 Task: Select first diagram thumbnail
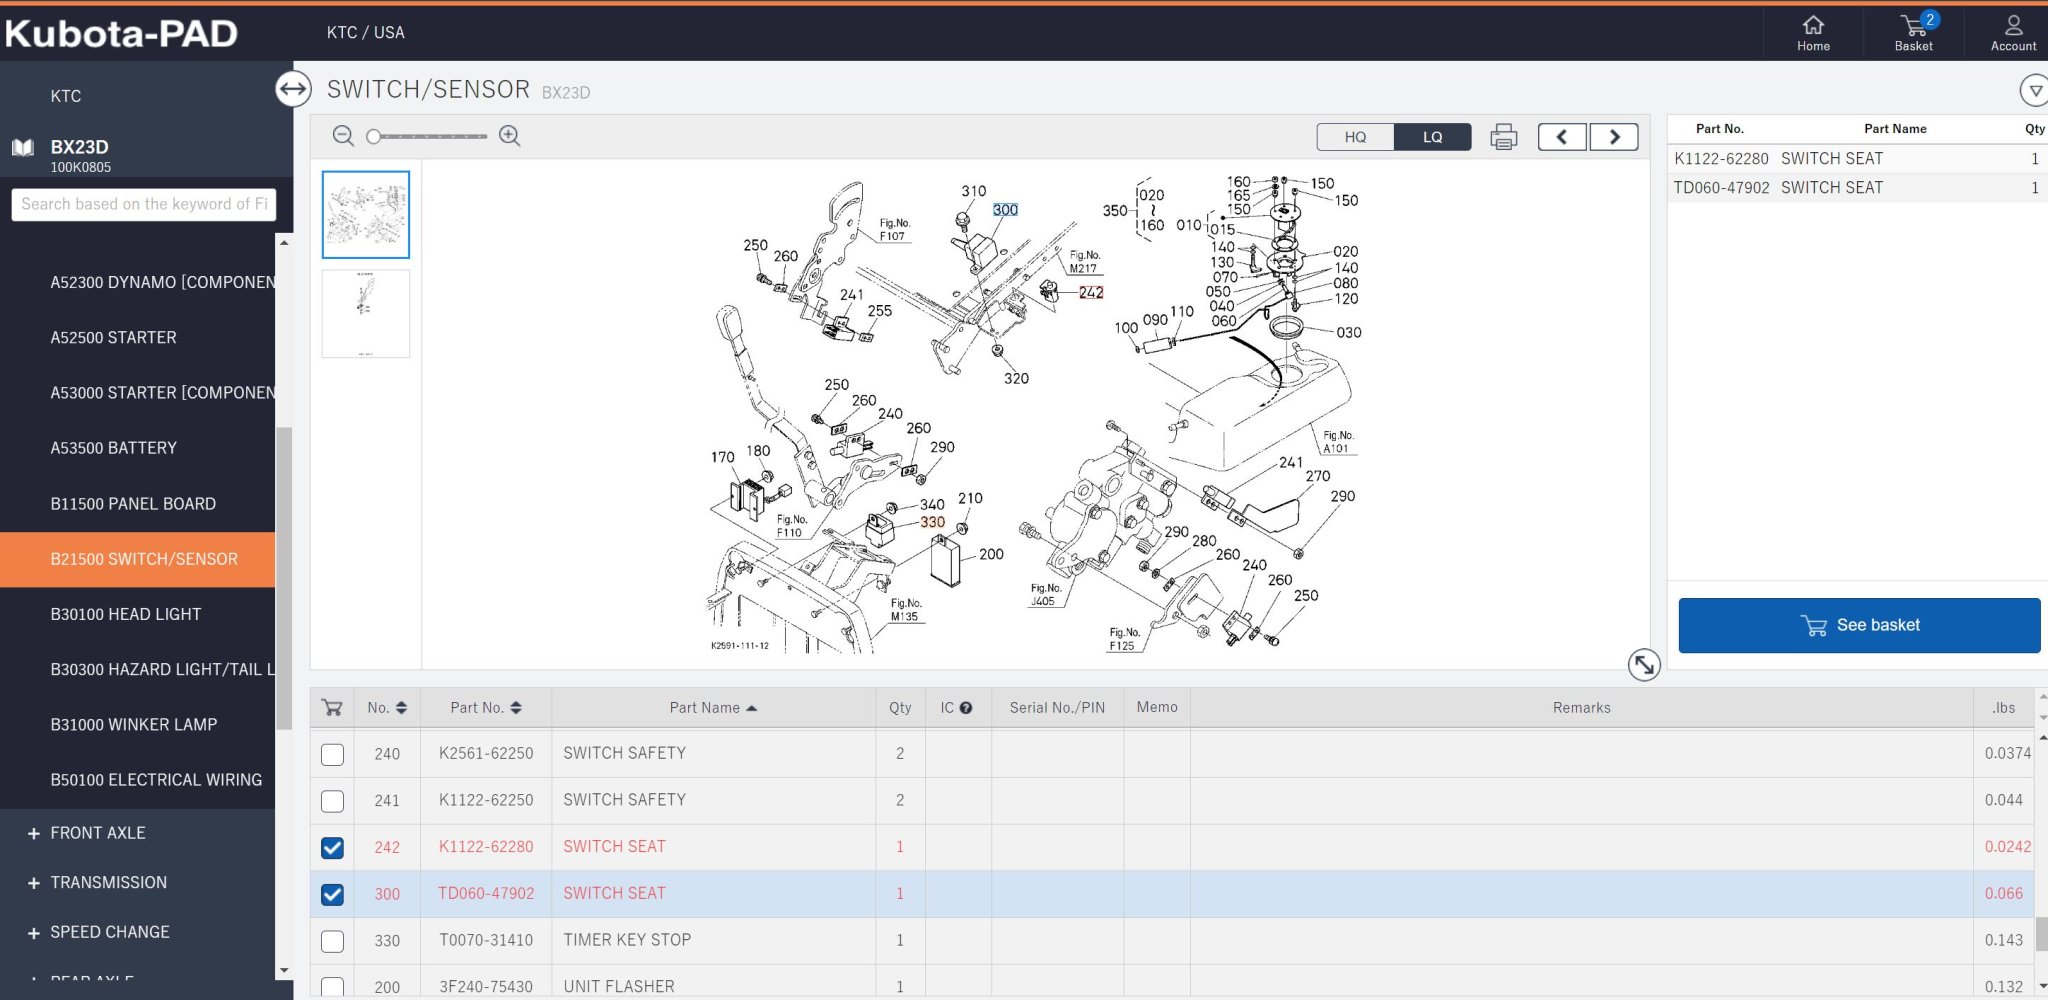(366, 214)
